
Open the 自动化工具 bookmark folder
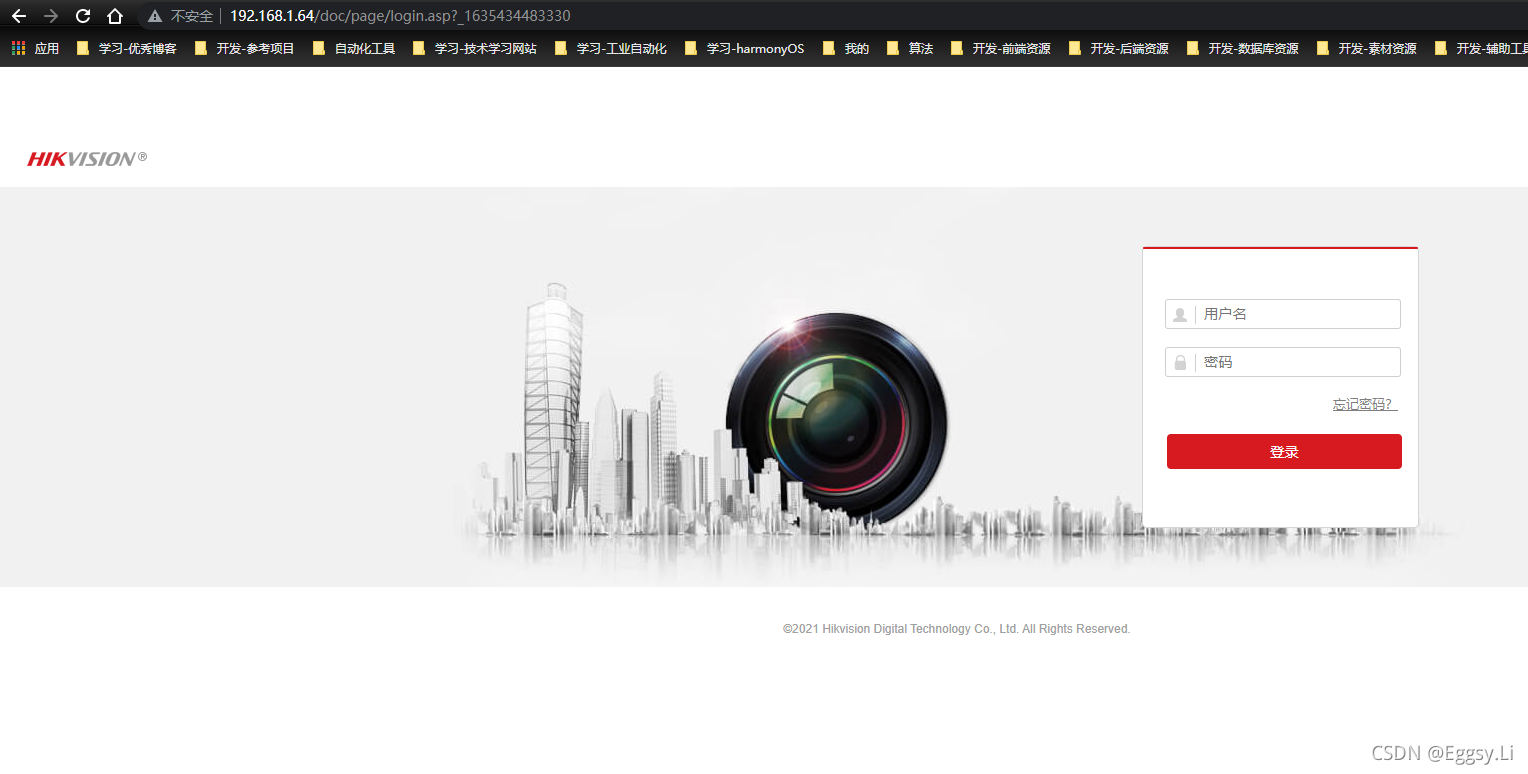(x=354, y=48)
